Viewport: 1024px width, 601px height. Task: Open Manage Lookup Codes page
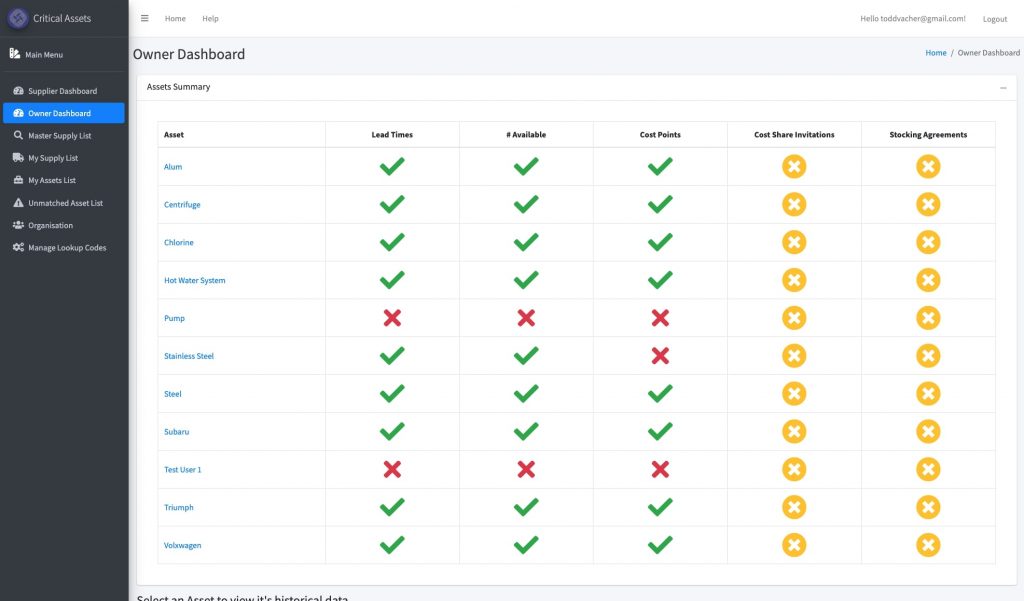[66, 248]
